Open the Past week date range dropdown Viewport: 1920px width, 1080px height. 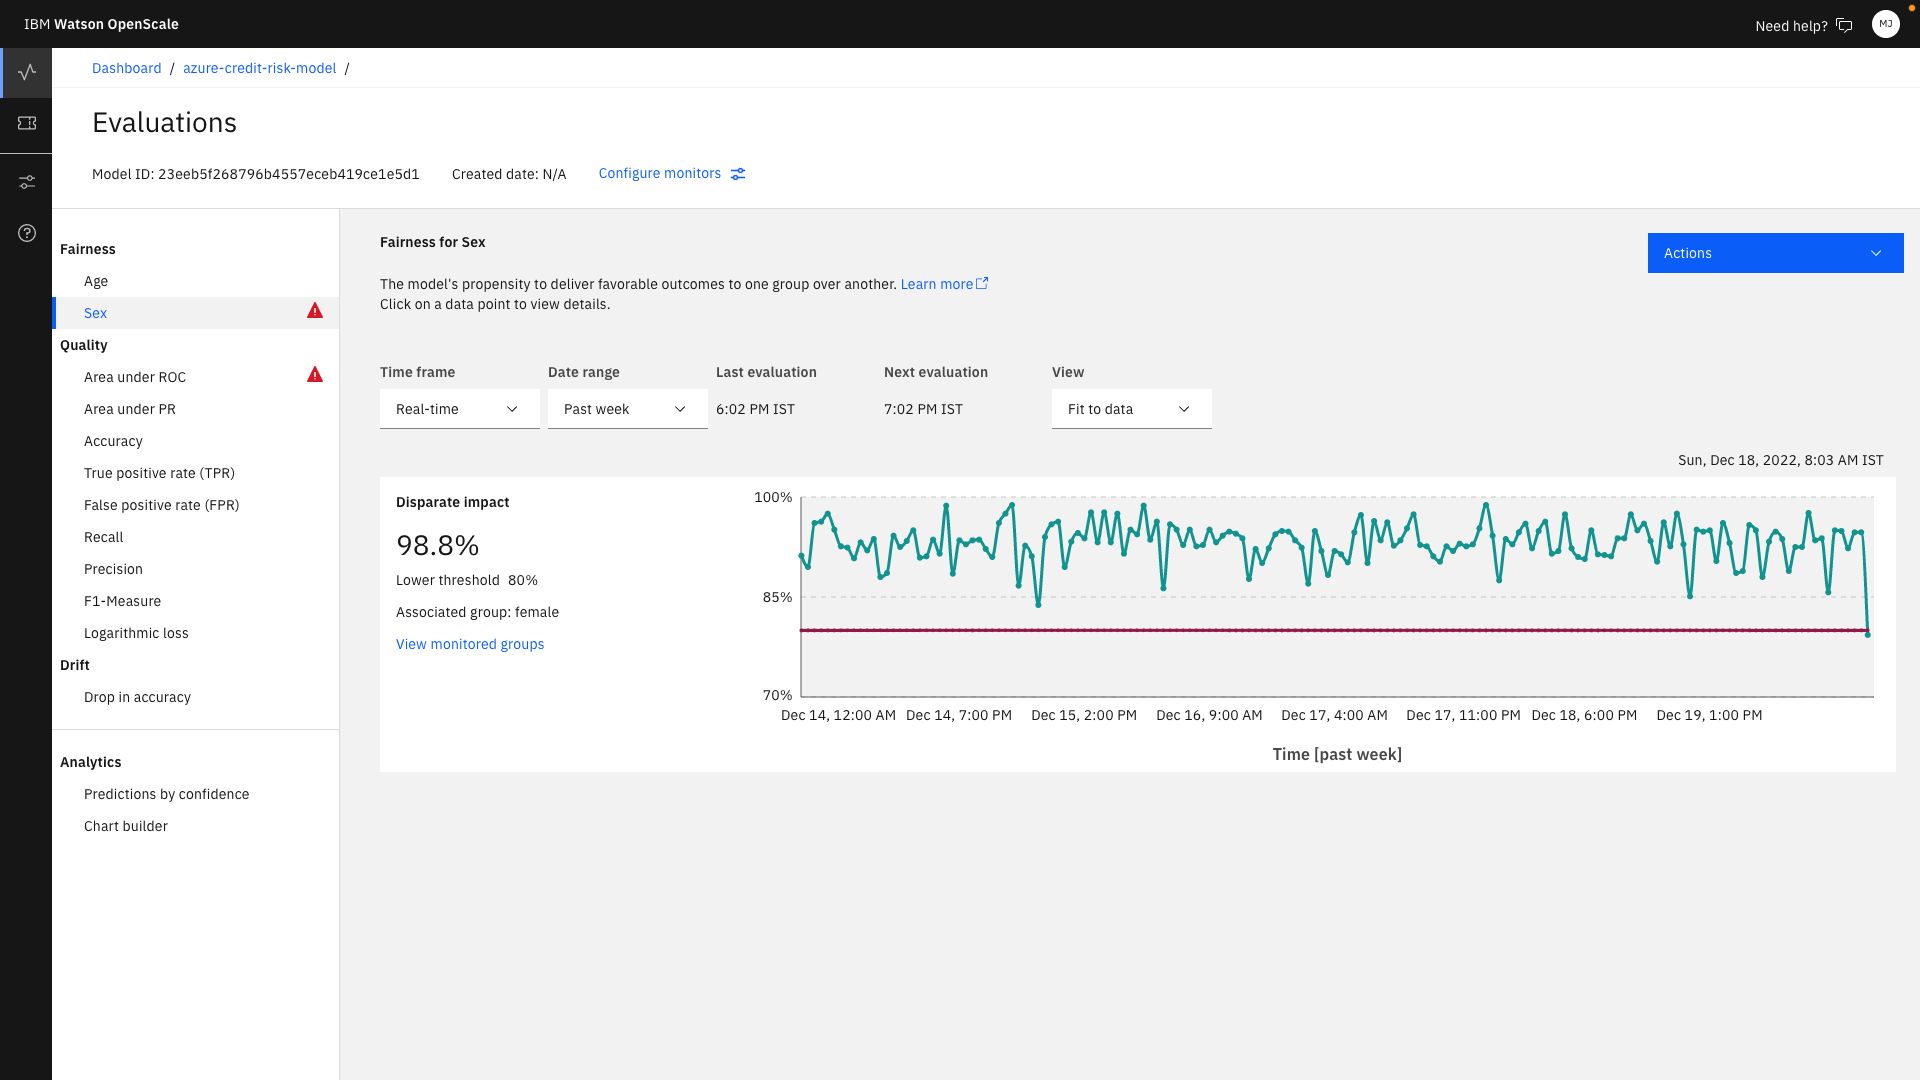627,409
